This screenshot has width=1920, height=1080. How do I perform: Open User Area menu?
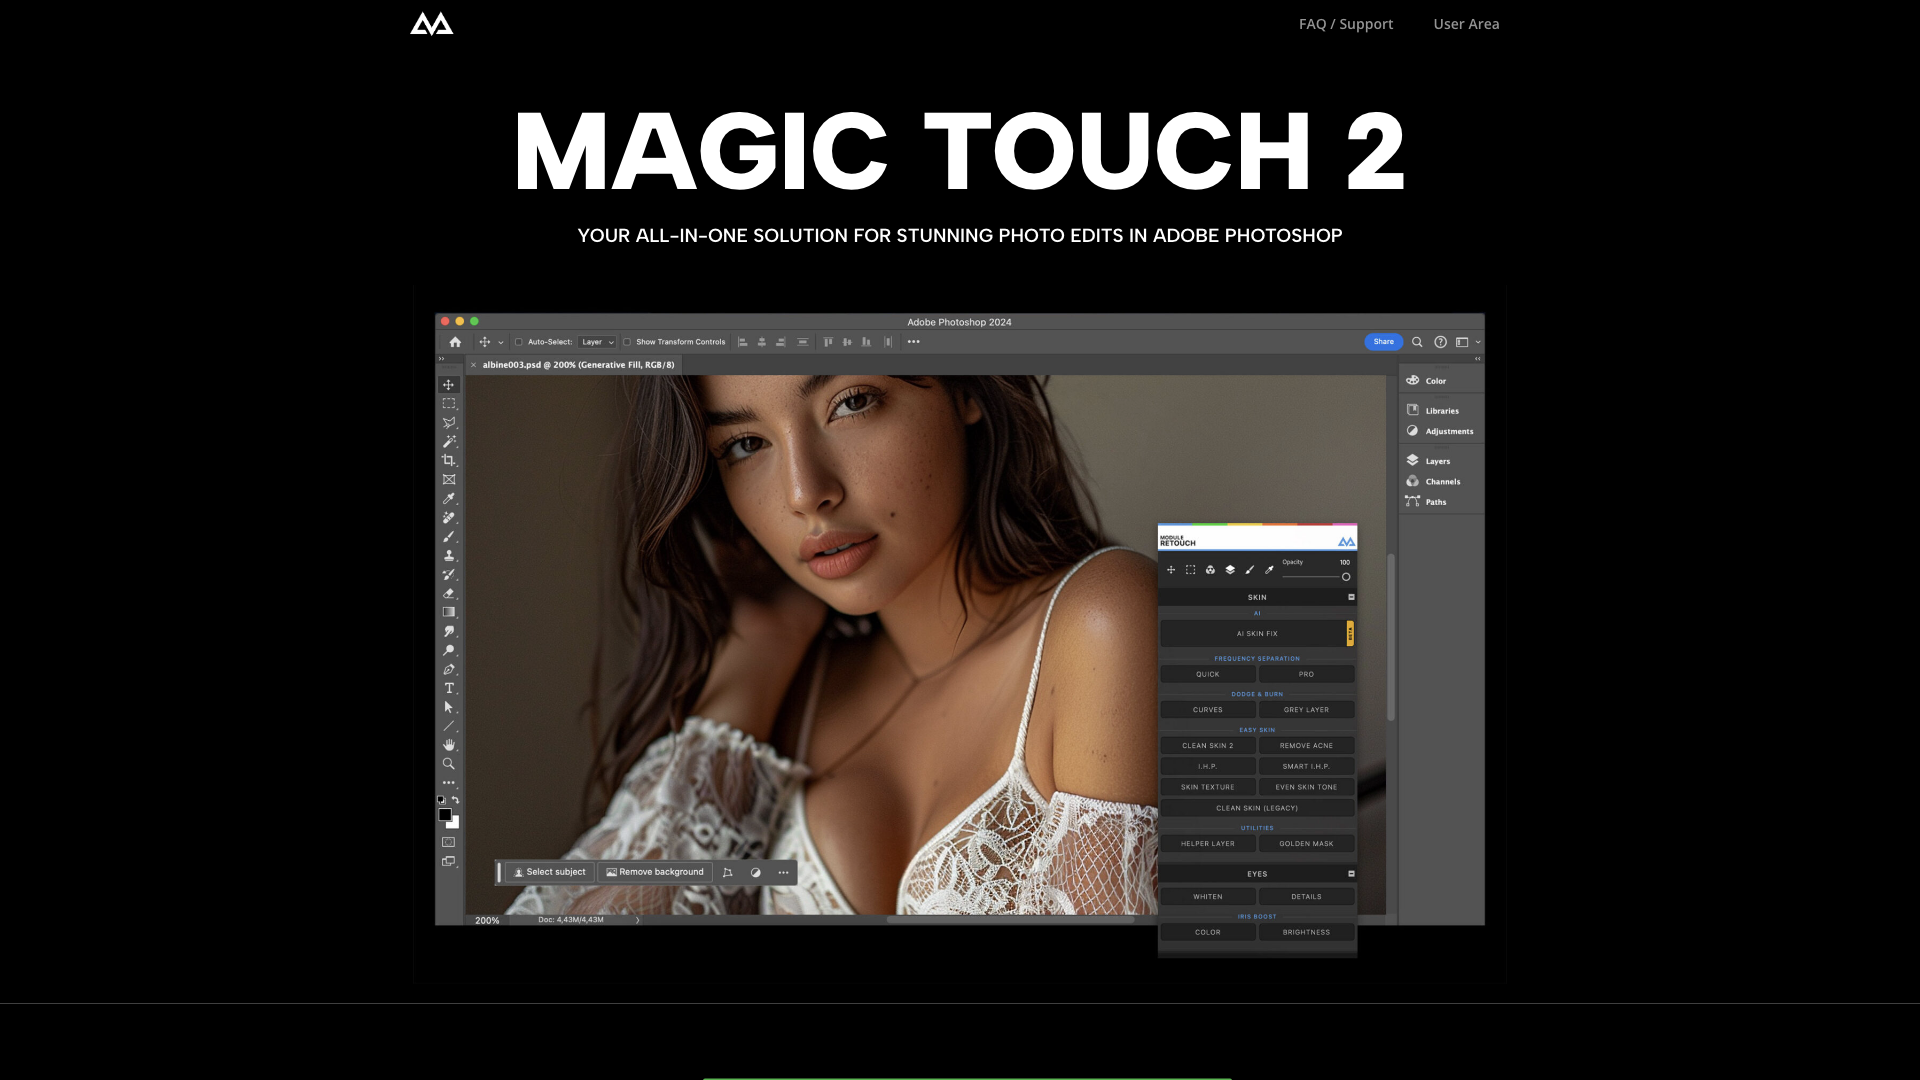1466,24
